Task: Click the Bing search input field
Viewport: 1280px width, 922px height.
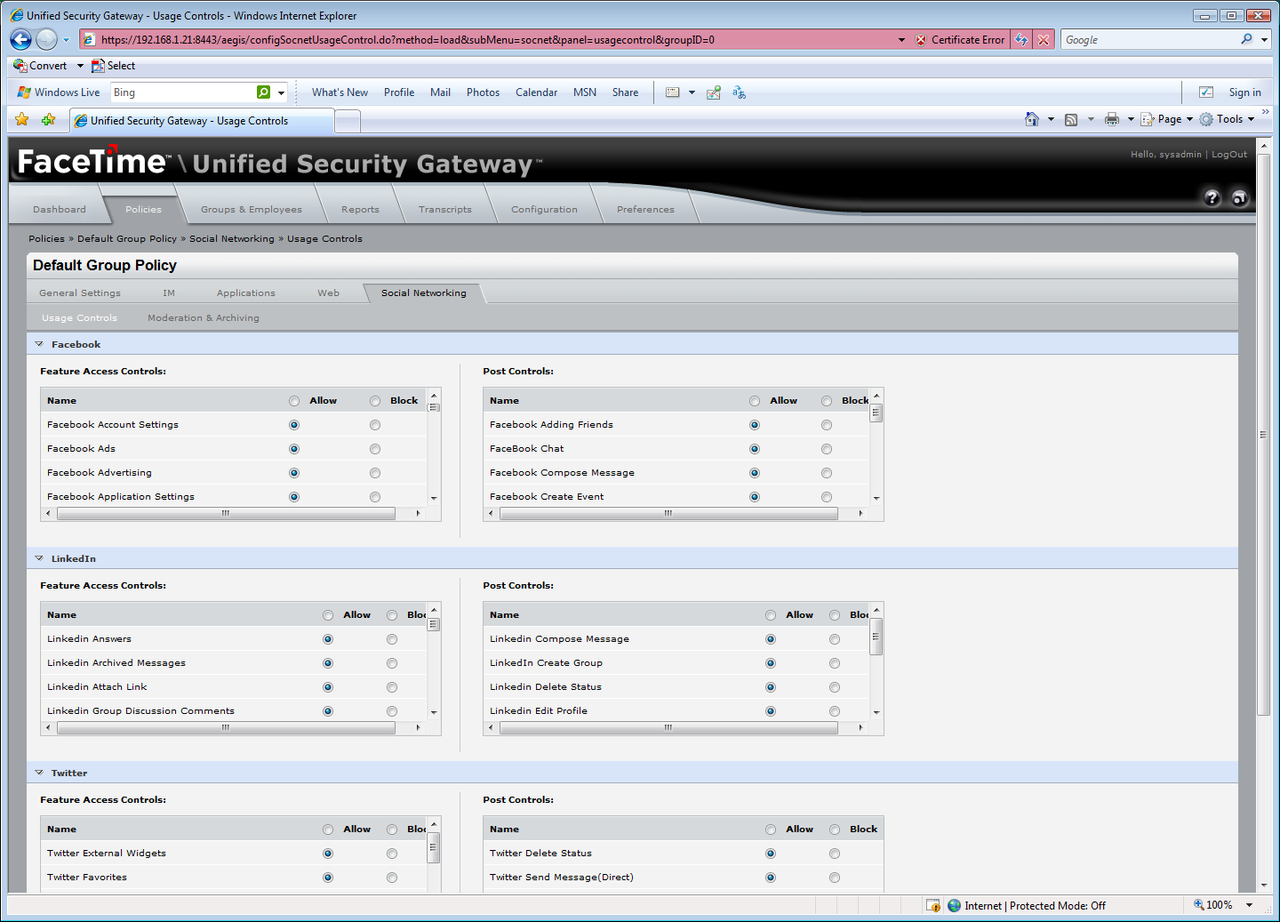Action: [182, 92]
